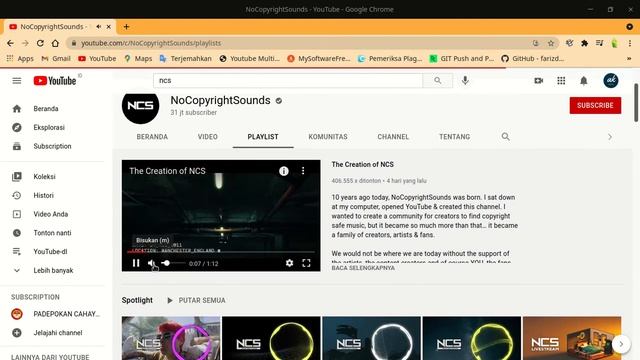640x360 pixels.
Task: Open a new browser tab
Action: [126, 27]
